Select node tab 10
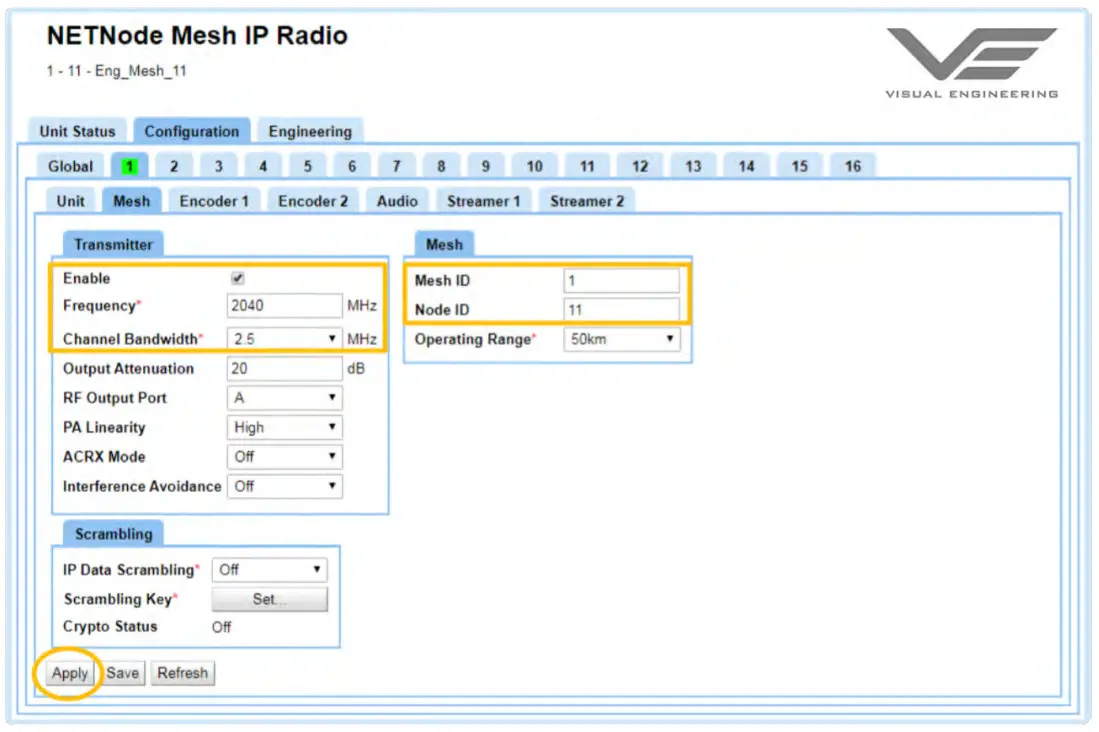1099x732 pixels. pyautogui.click(x=534, y=166)
